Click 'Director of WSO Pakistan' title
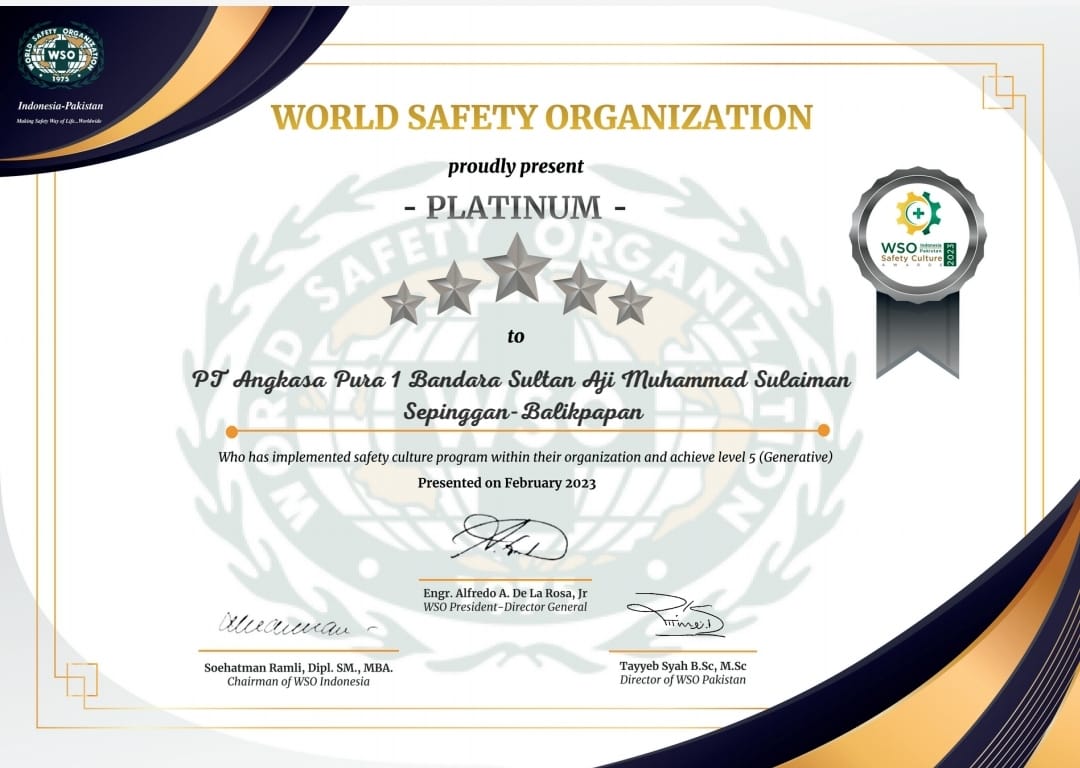1080x768 pixels. click(682, 680)
